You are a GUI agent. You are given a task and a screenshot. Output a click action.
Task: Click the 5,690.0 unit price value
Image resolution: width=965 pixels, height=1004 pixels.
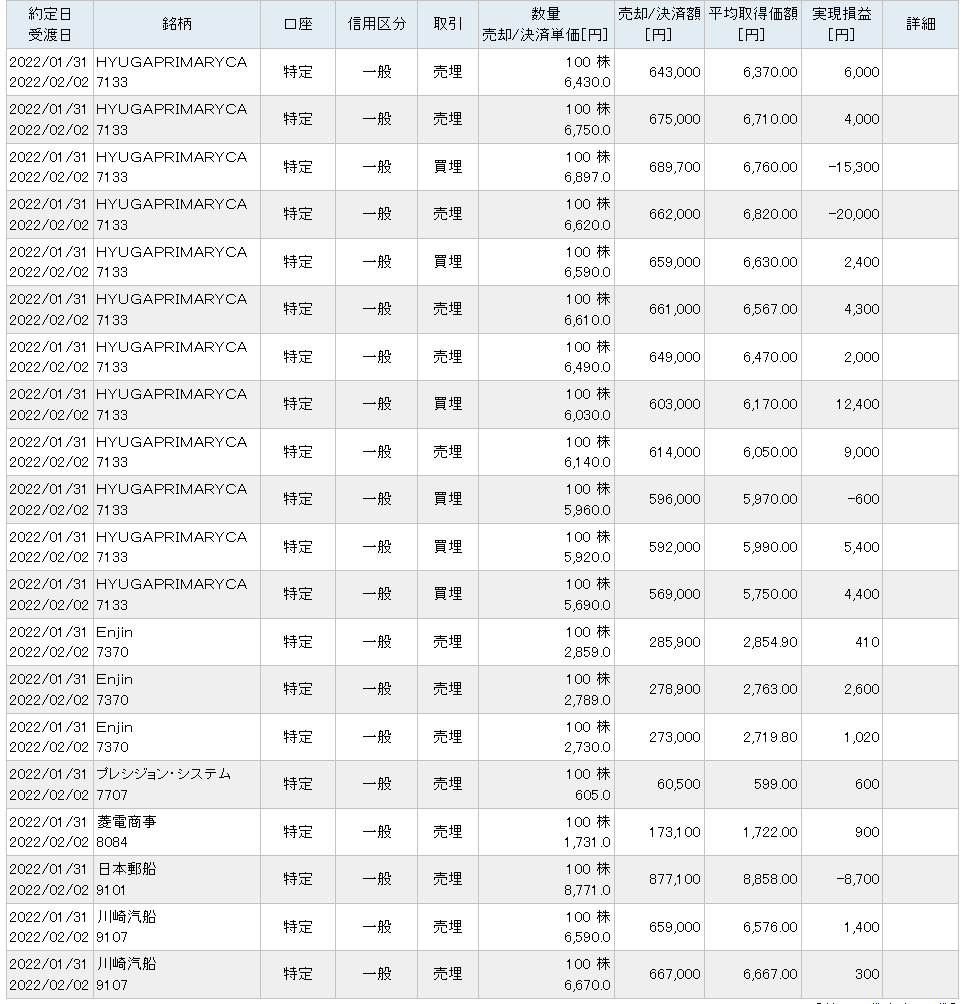click(x=587, y=605)
